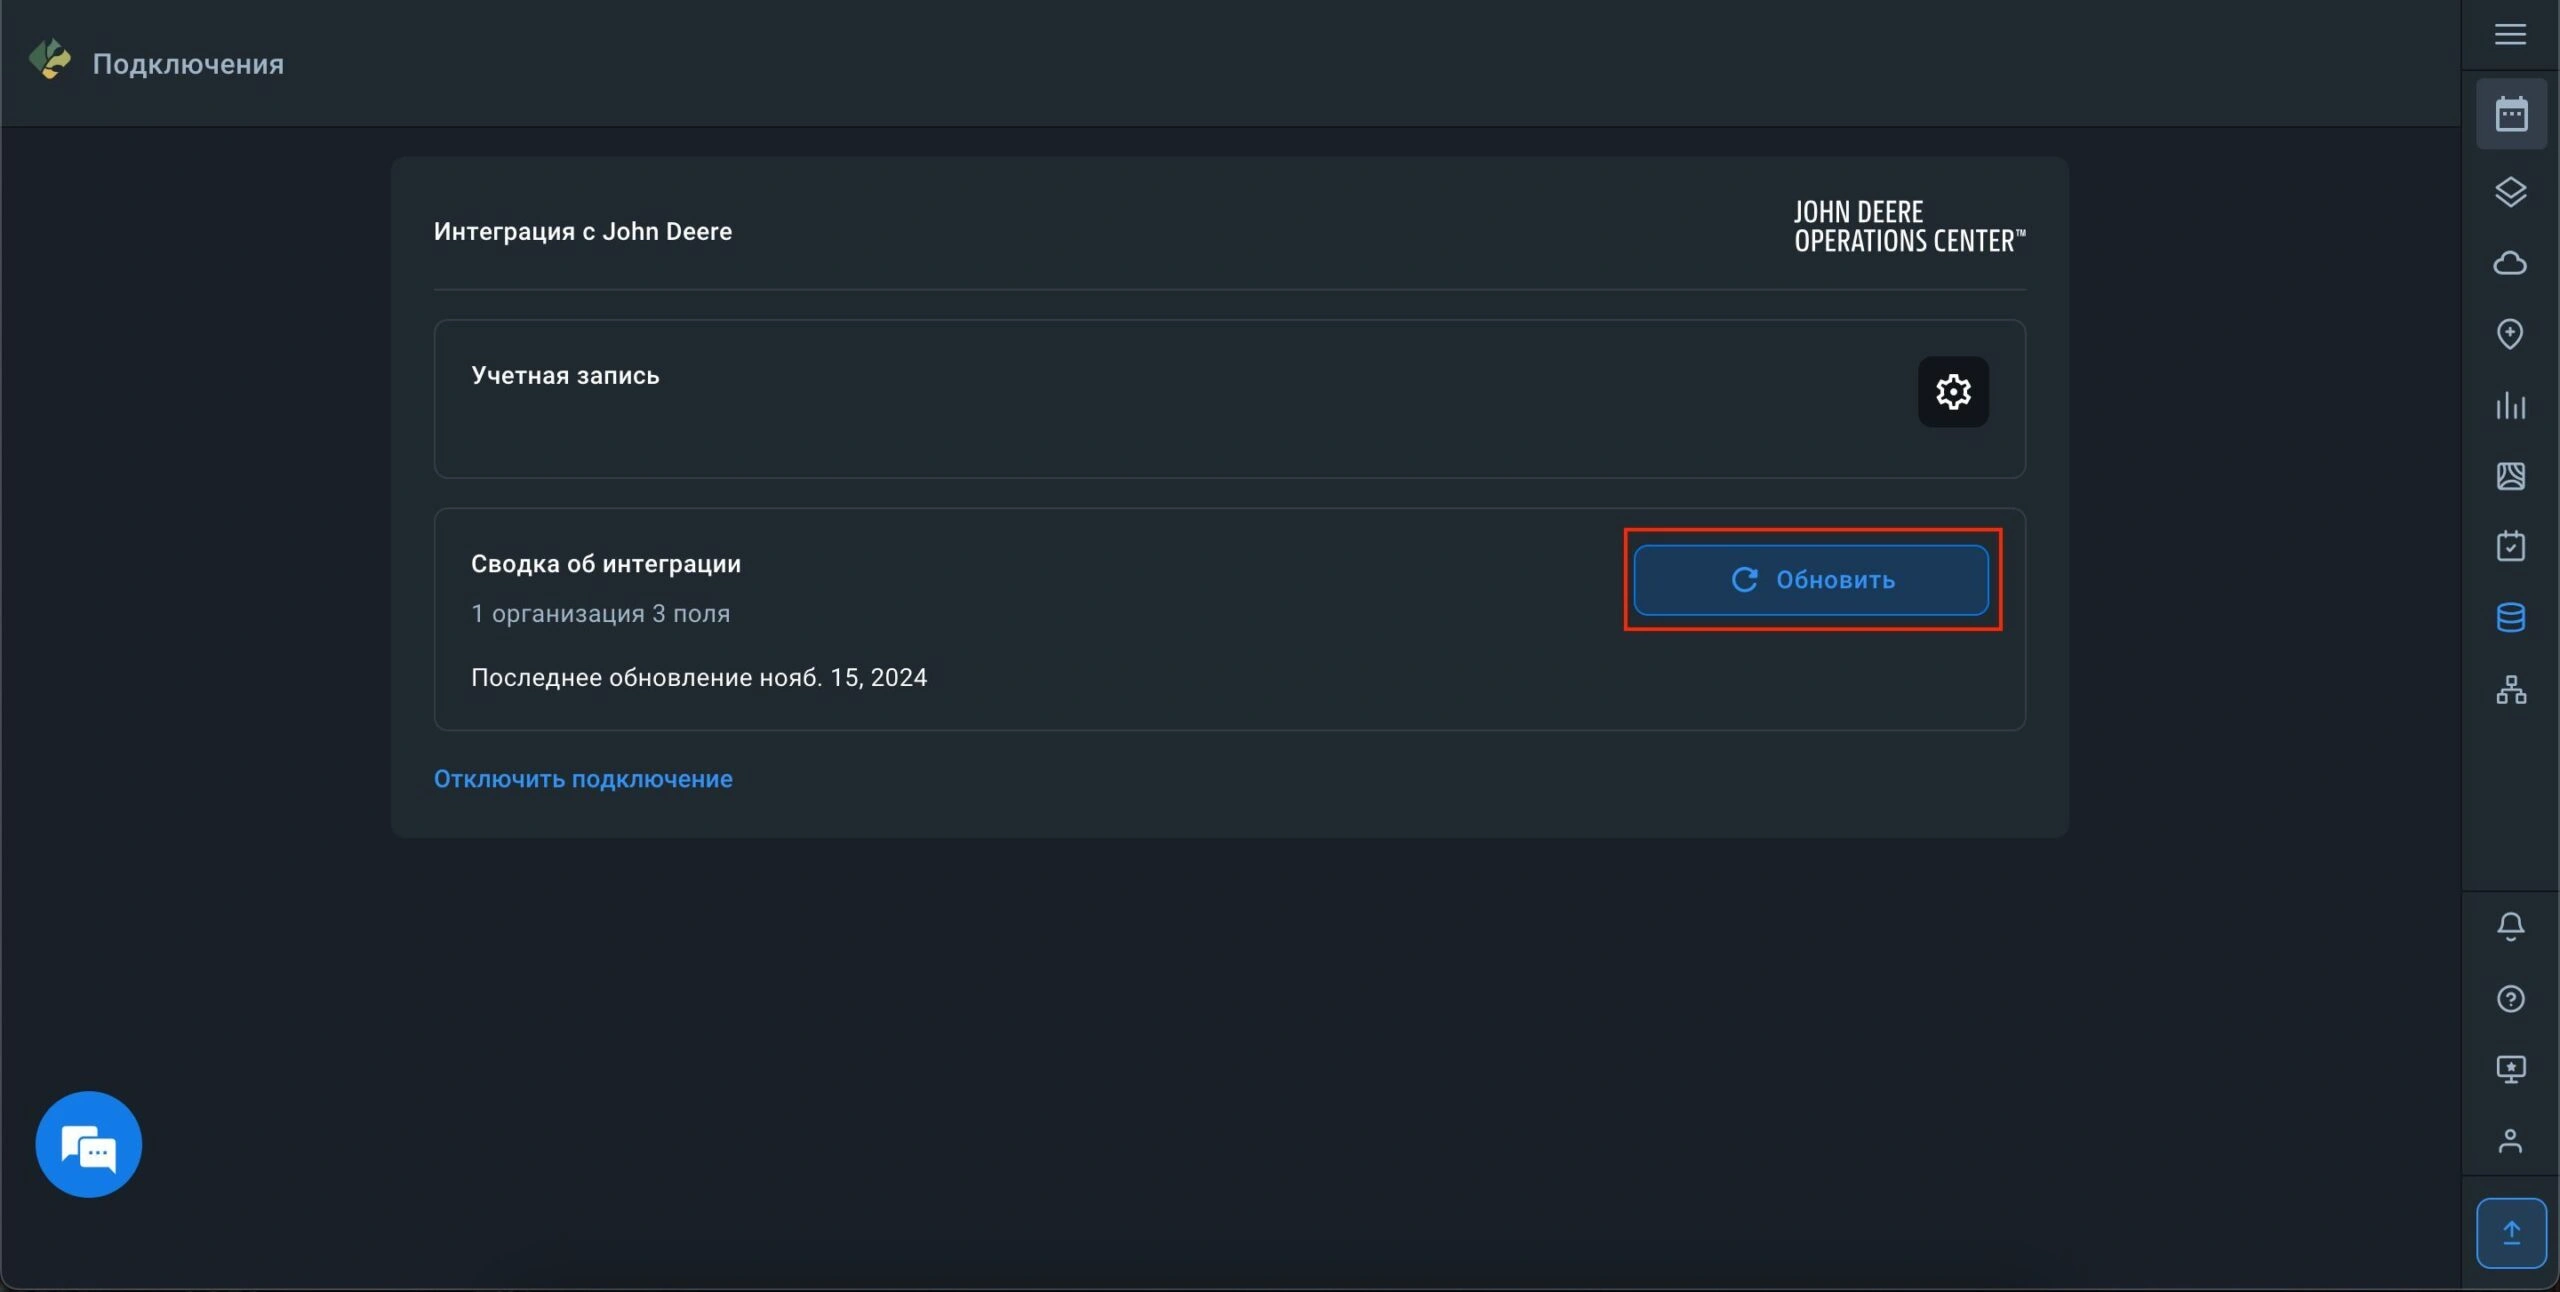
Task: Click Отключить подключение link
Action: (x=583, y=779)
